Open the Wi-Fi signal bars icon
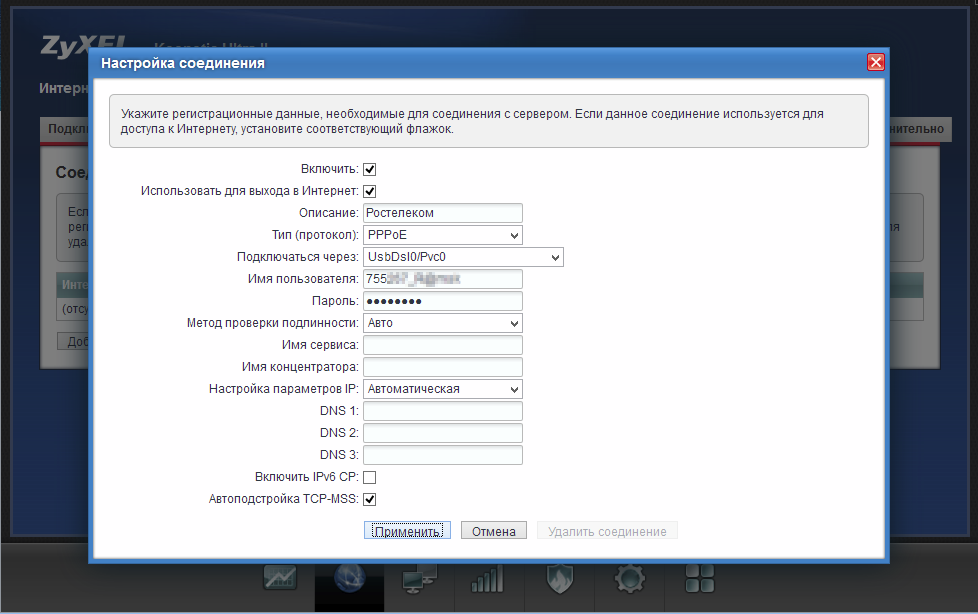This screenshot has width=978, height=614. [x=487, y=577]
